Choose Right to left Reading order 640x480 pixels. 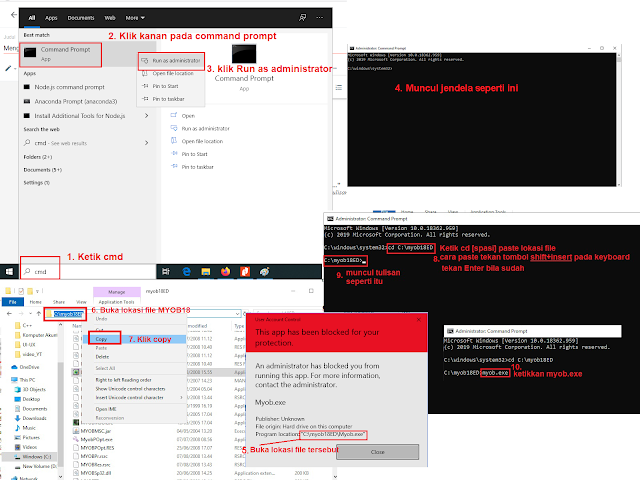123,380
